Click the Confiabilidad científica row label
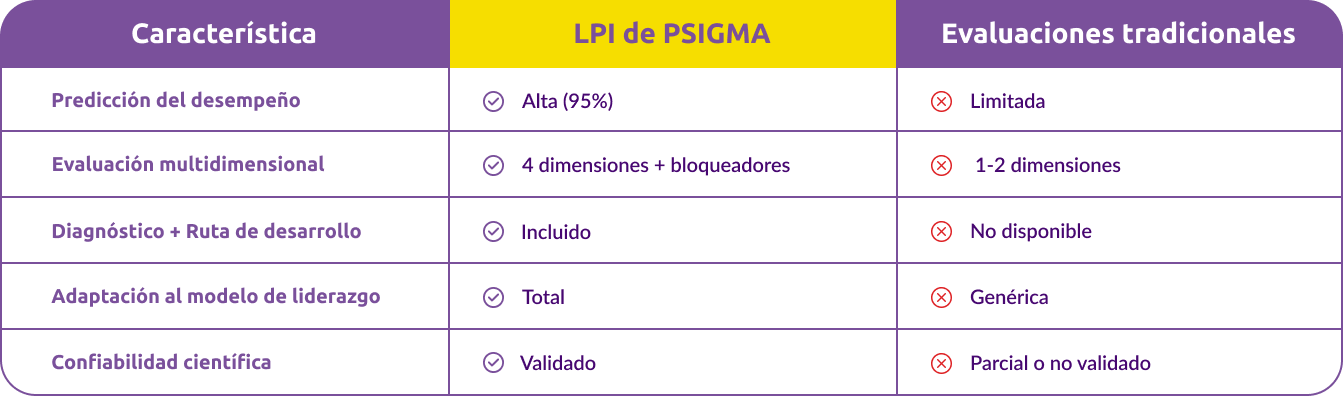 tap(161, 362)
